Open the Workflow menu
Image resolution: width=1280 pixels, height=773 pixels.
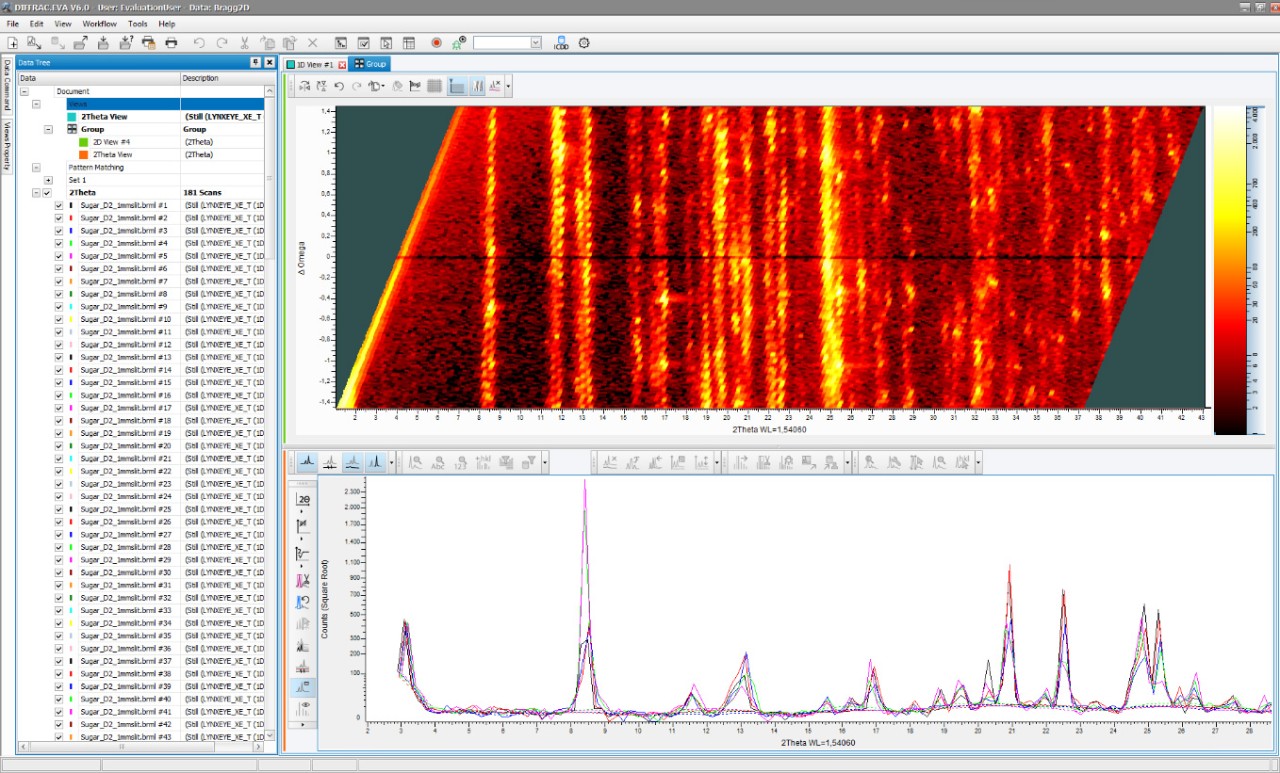(99, 23)
